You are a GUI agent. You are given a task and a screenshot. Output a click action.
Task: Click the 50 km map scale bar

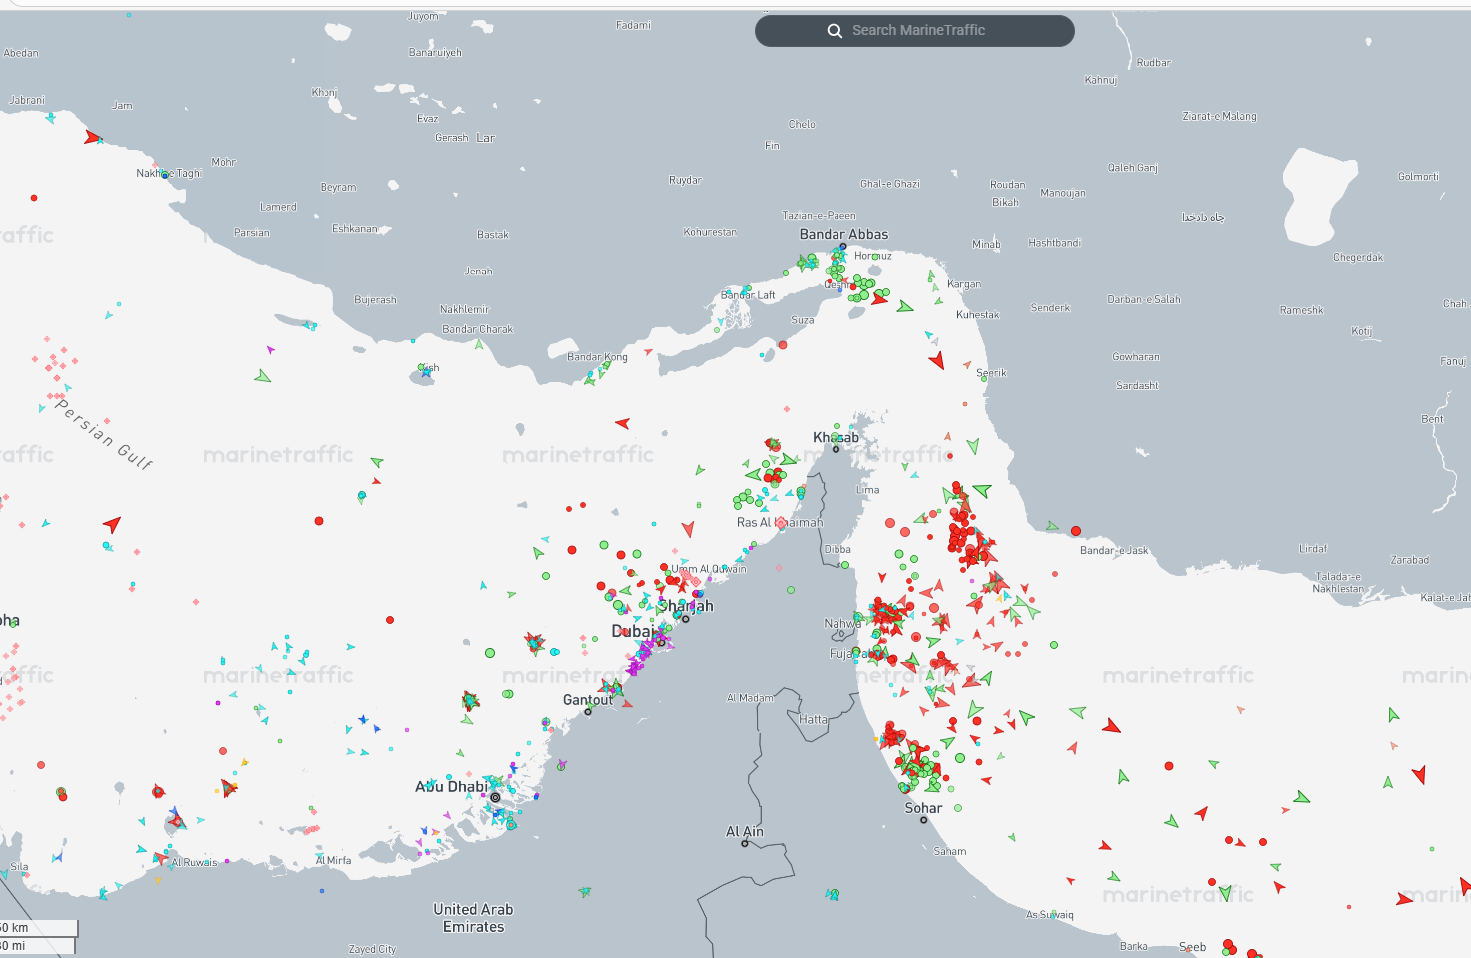[38, 928]
